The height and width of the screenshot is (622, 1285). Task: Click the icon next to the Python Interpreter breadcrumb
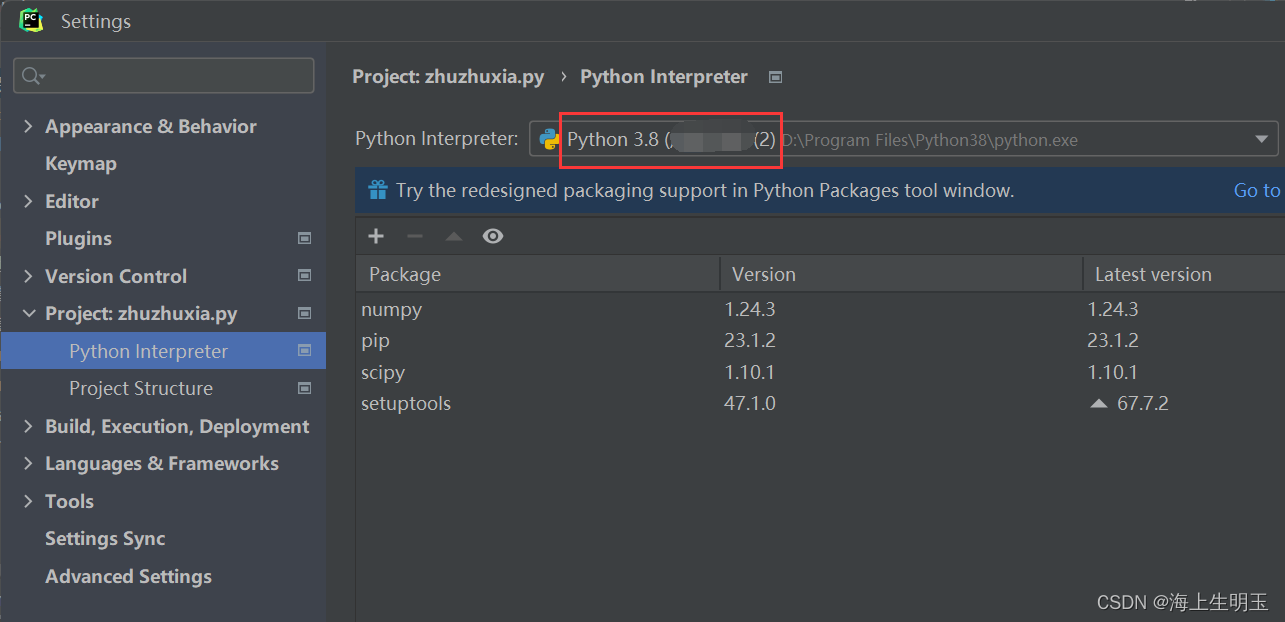pos(775,77)
